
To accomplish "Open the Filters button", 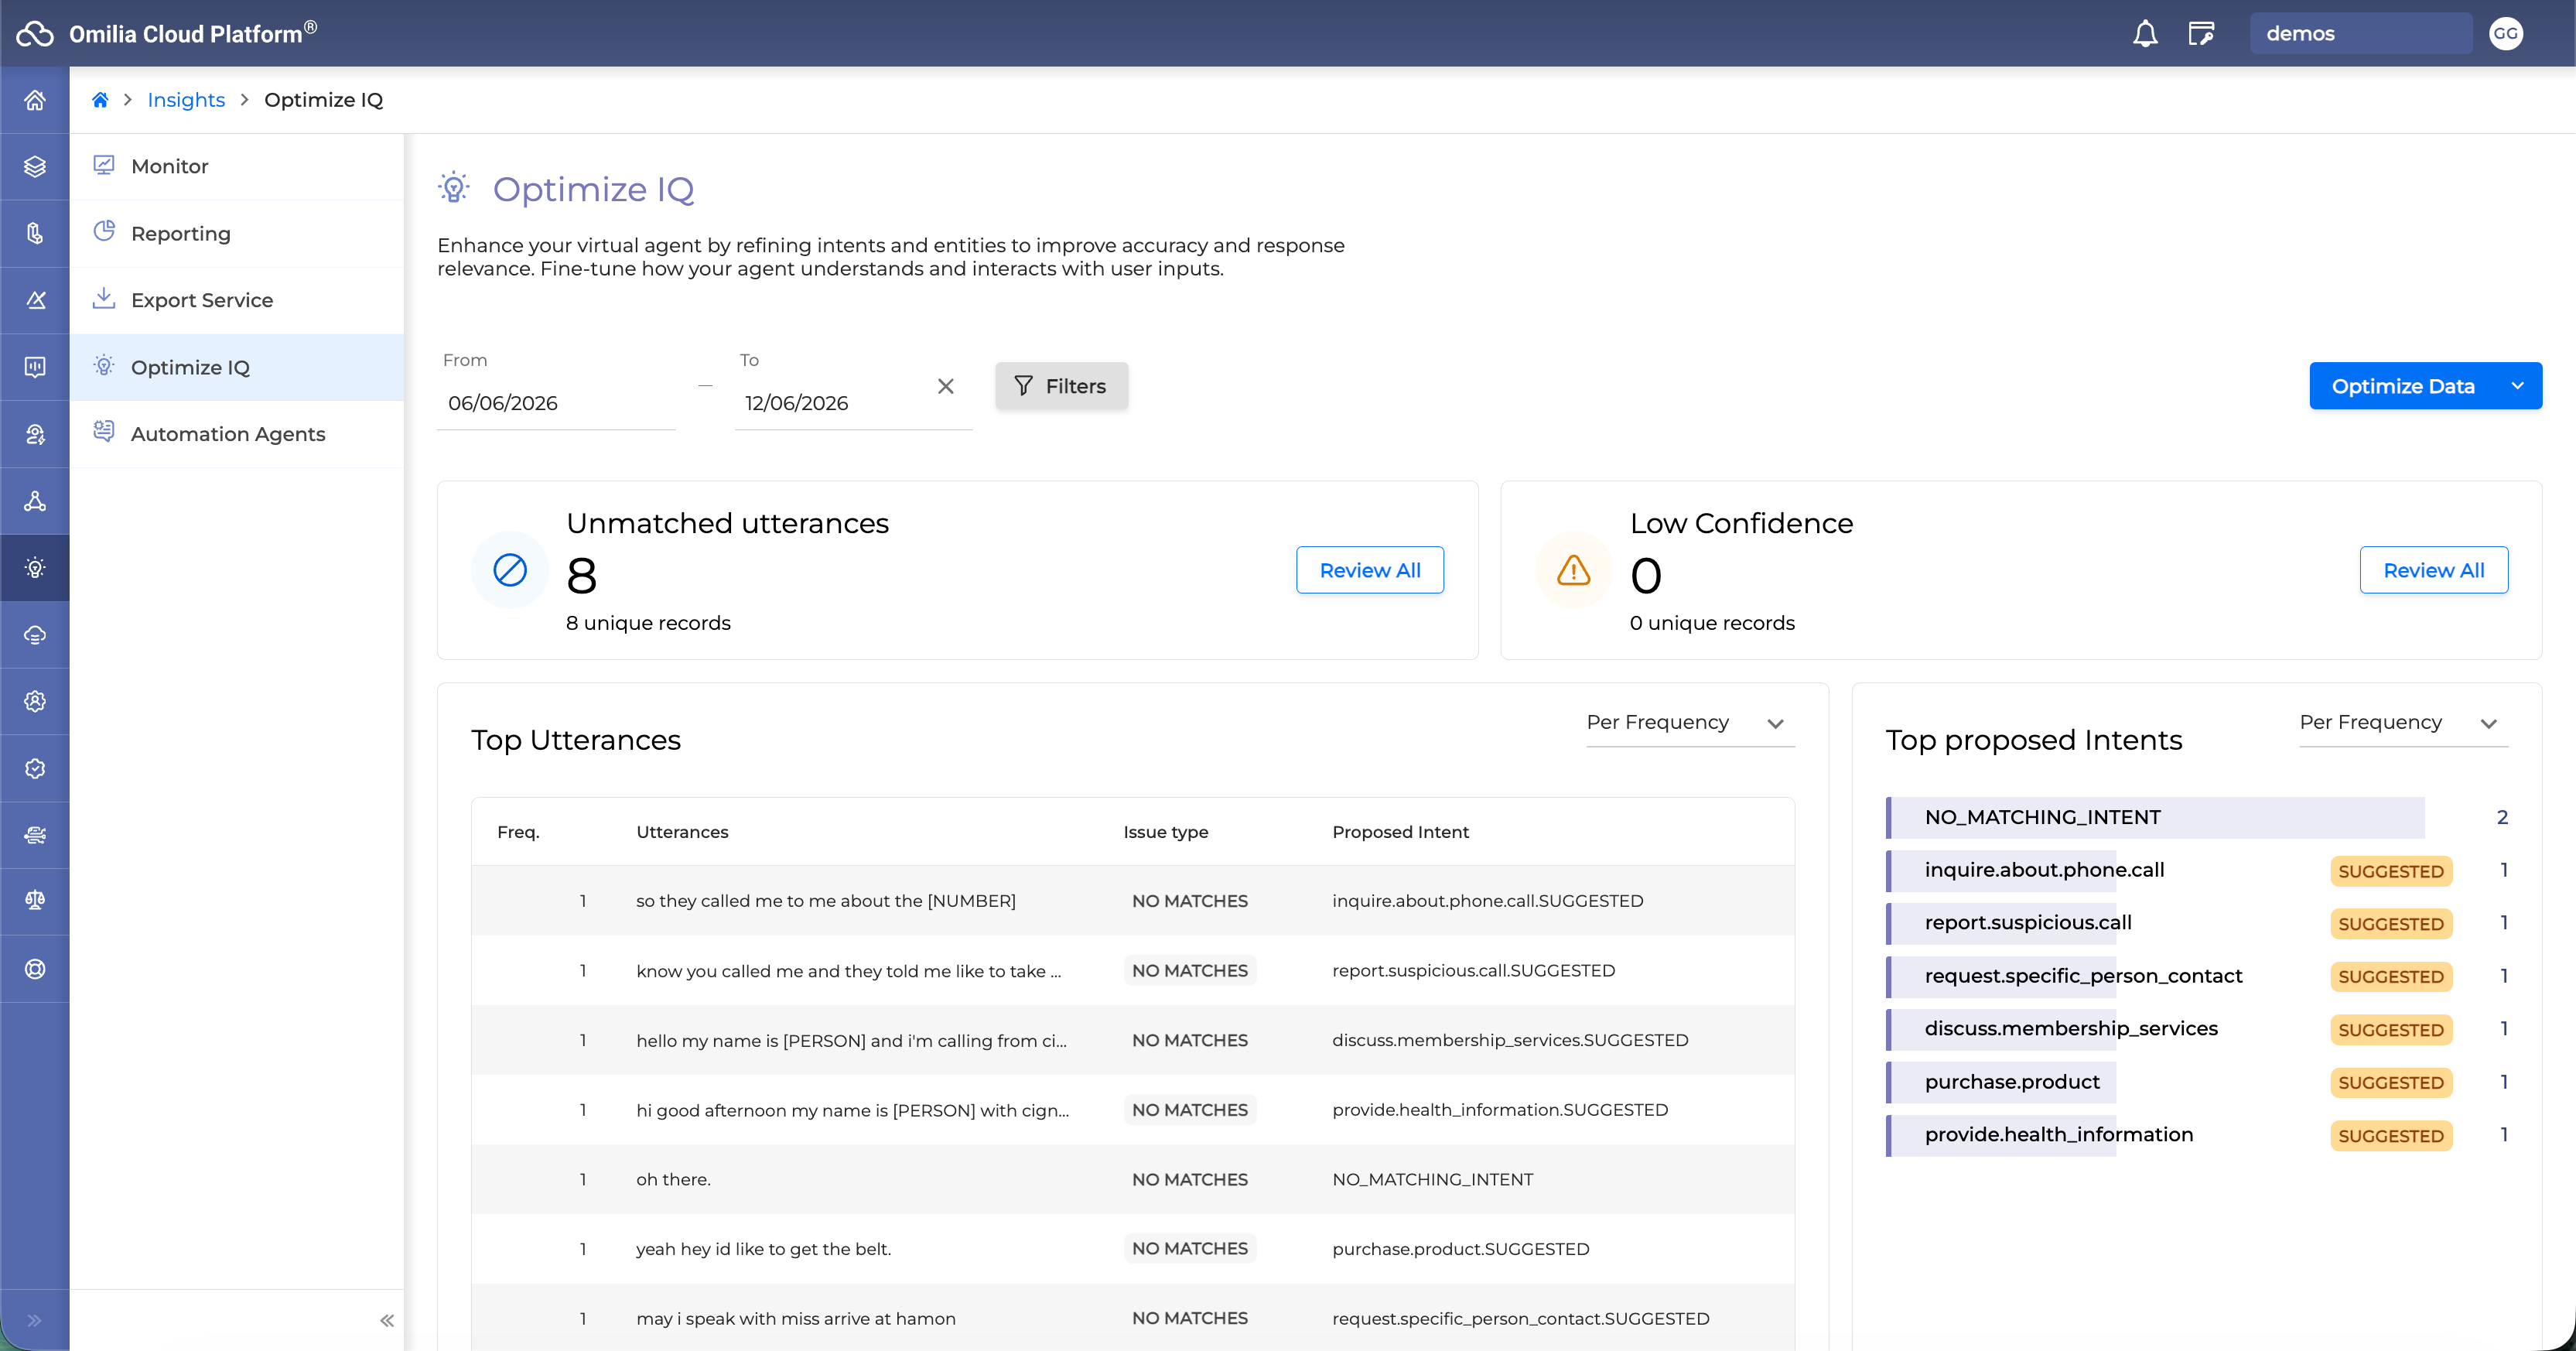I will click(x=1061, y=386).
